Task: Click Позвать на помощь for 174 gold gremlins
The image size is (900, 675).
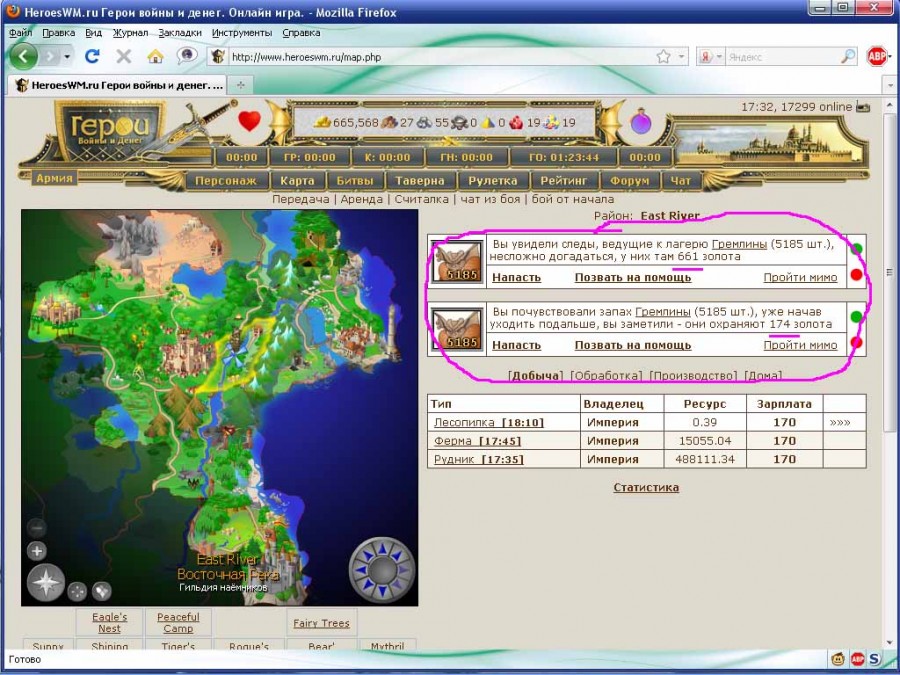Action: (633, 346)
